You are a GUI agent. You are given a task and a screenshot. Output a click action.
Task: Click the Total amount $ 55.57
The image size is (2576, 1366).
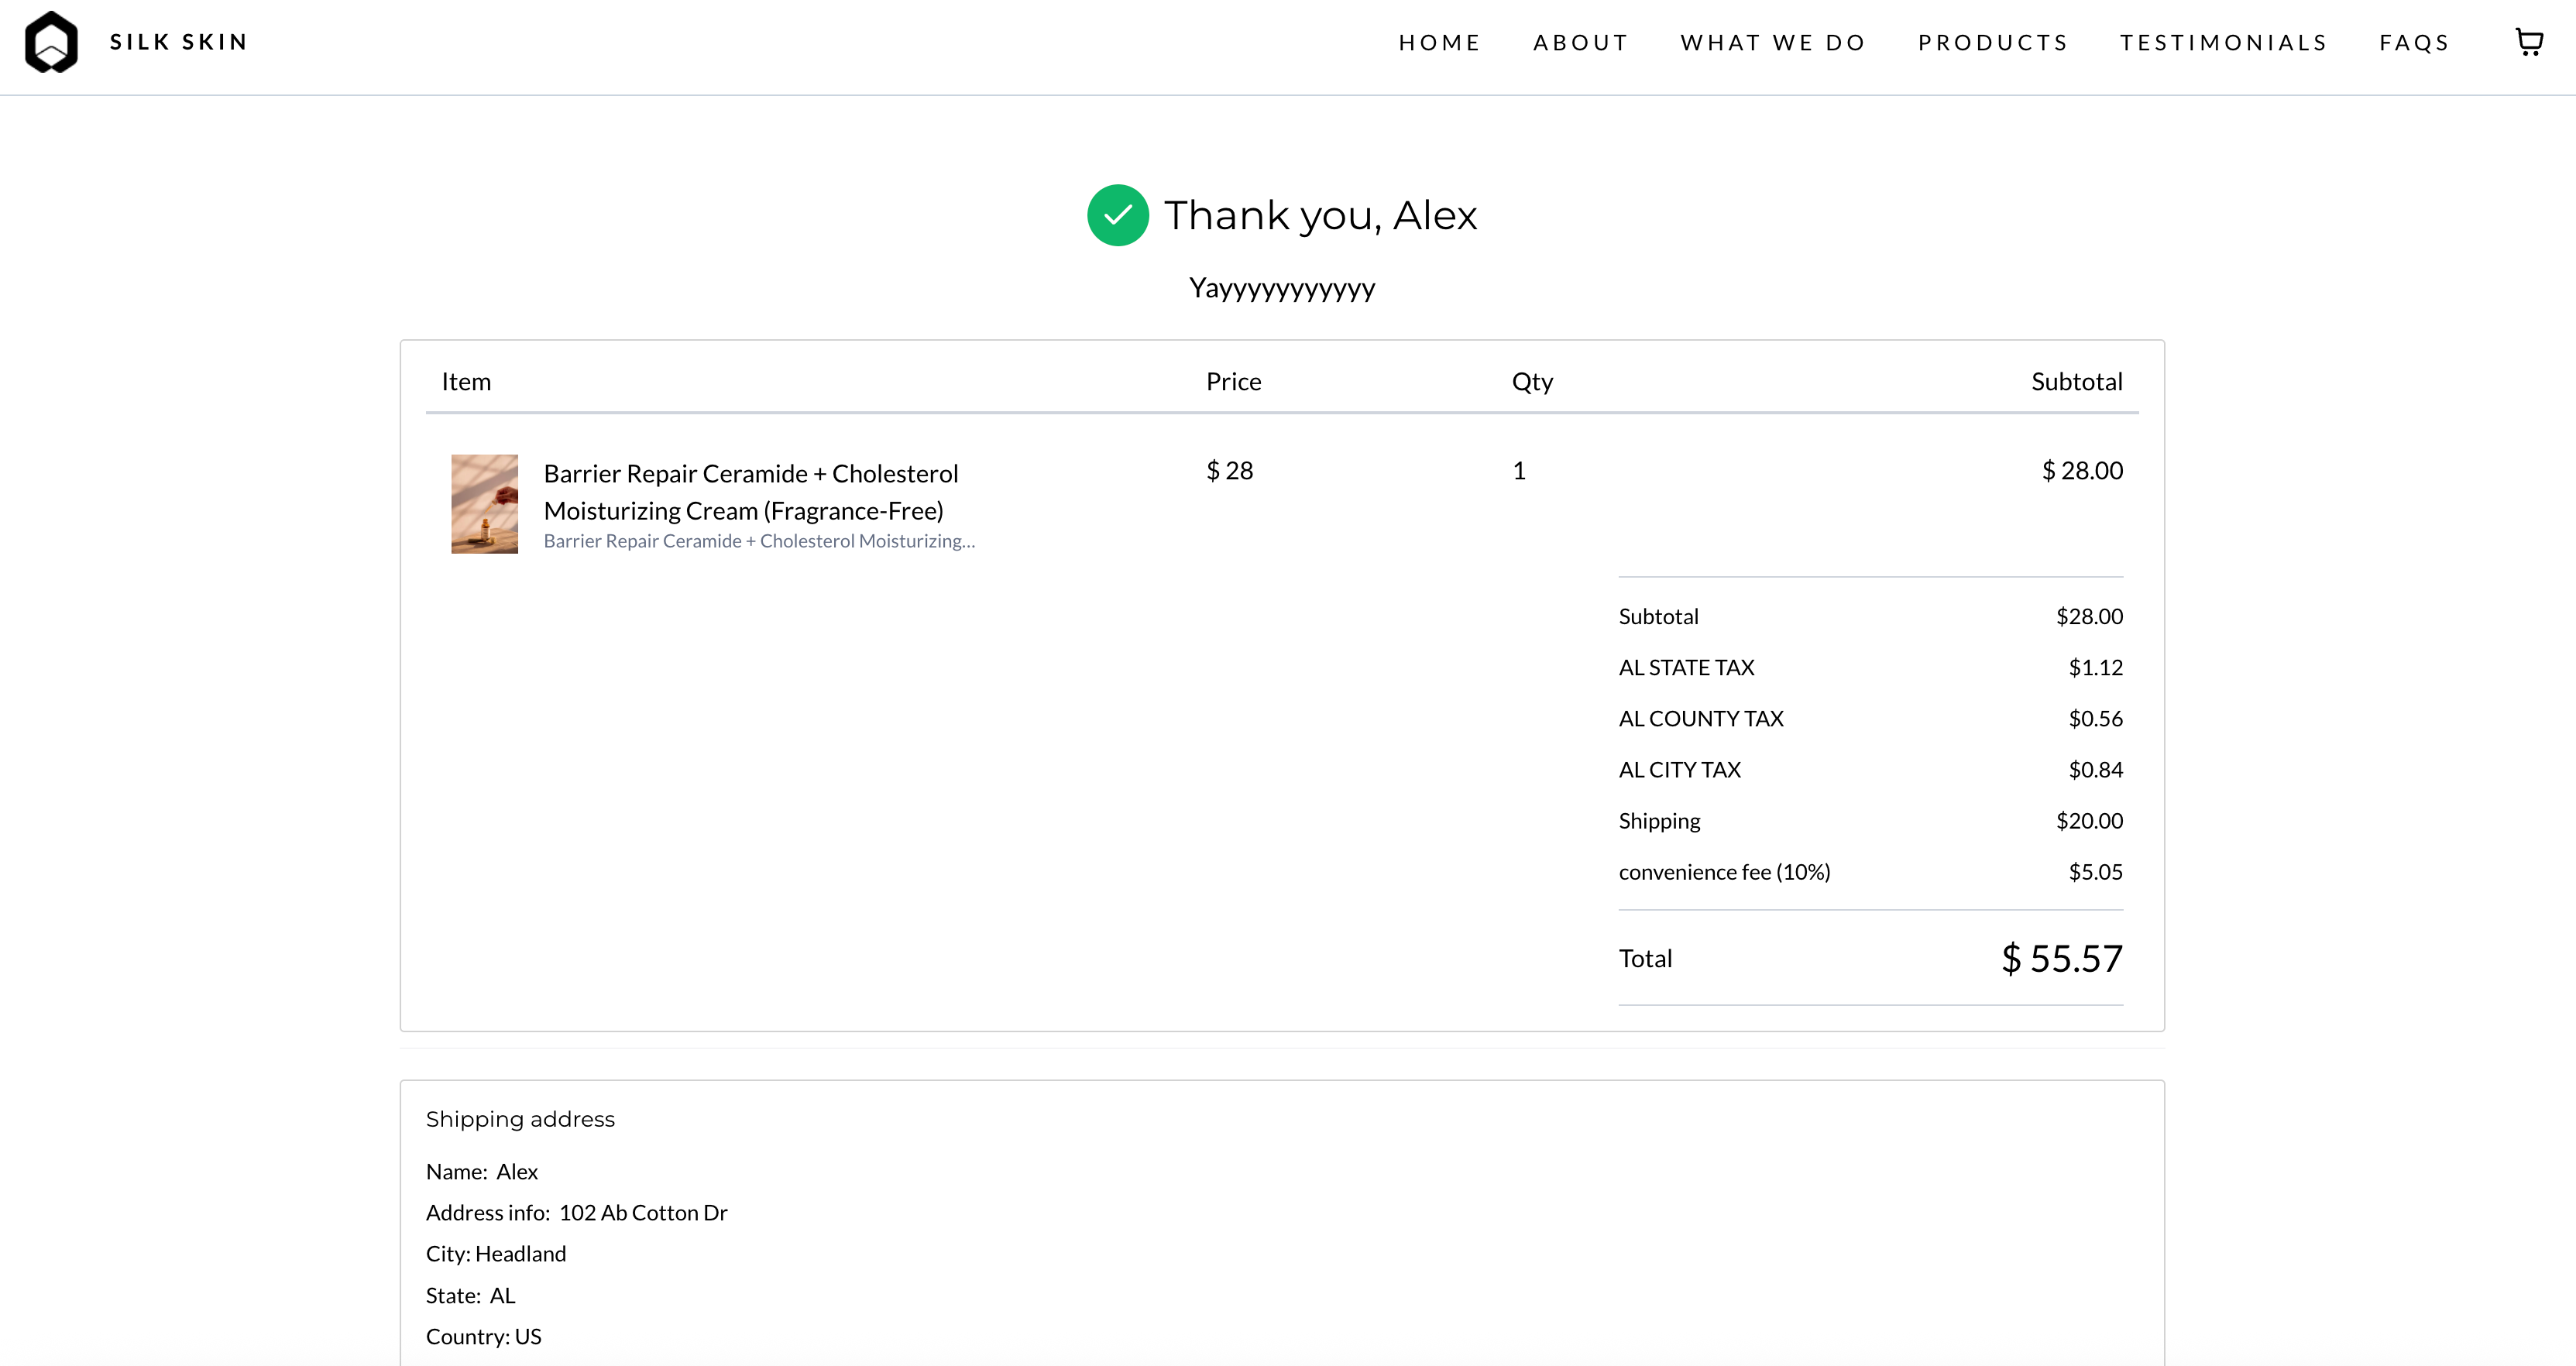(x=2061, y=959)
